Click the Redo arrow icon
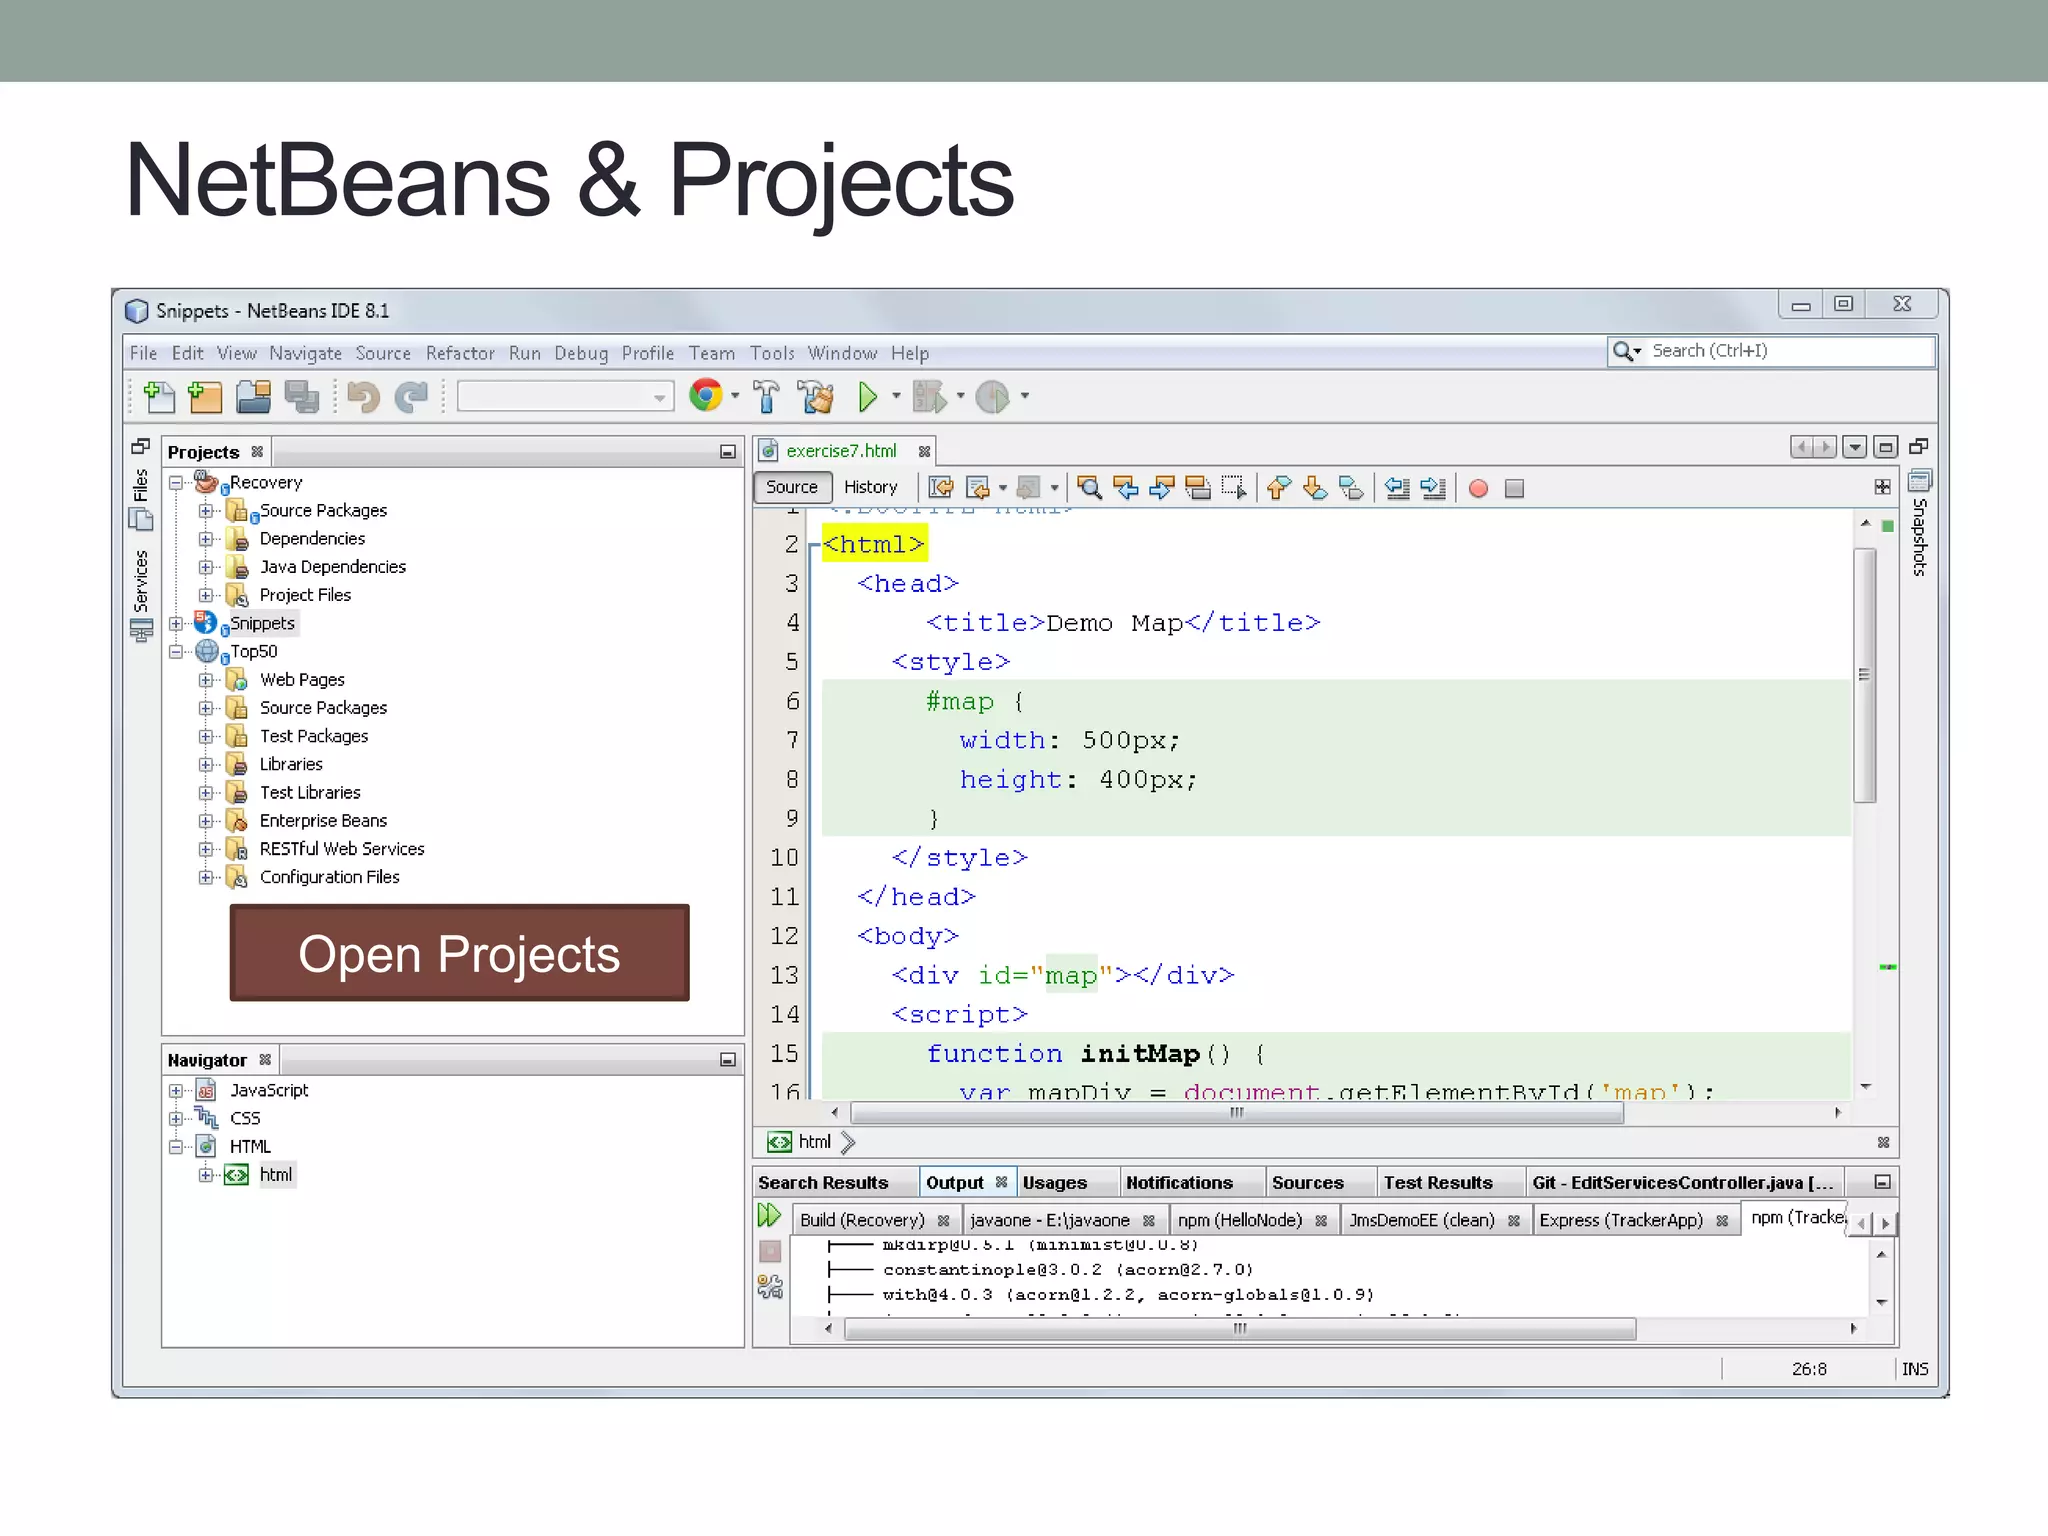 click(x=410, y=397)
